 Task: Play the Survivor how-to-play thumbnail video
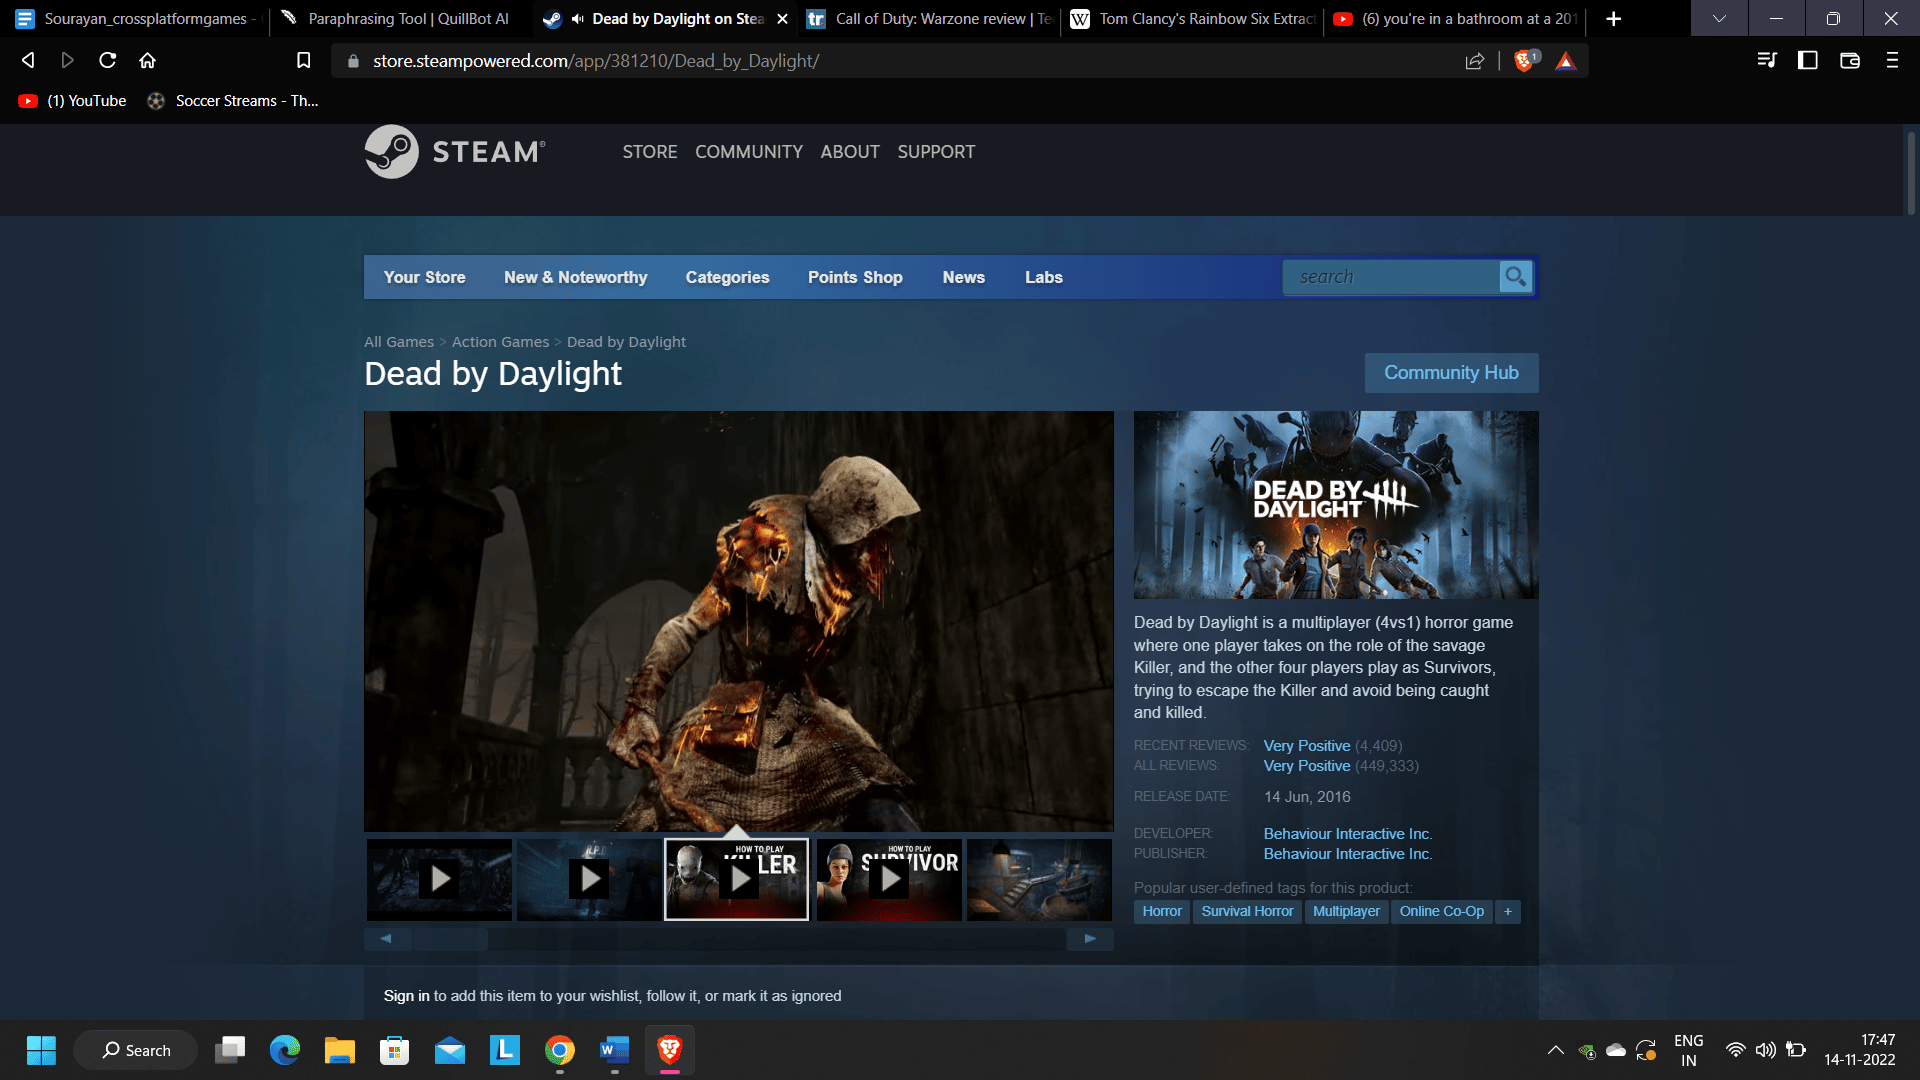885,878
